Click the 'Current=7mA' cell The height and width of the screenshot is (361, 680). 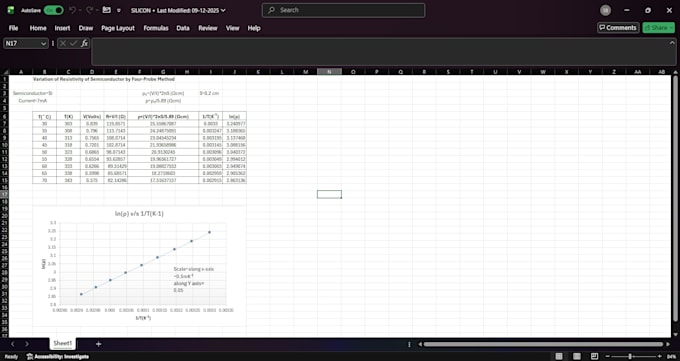click(x=33, y=101)
